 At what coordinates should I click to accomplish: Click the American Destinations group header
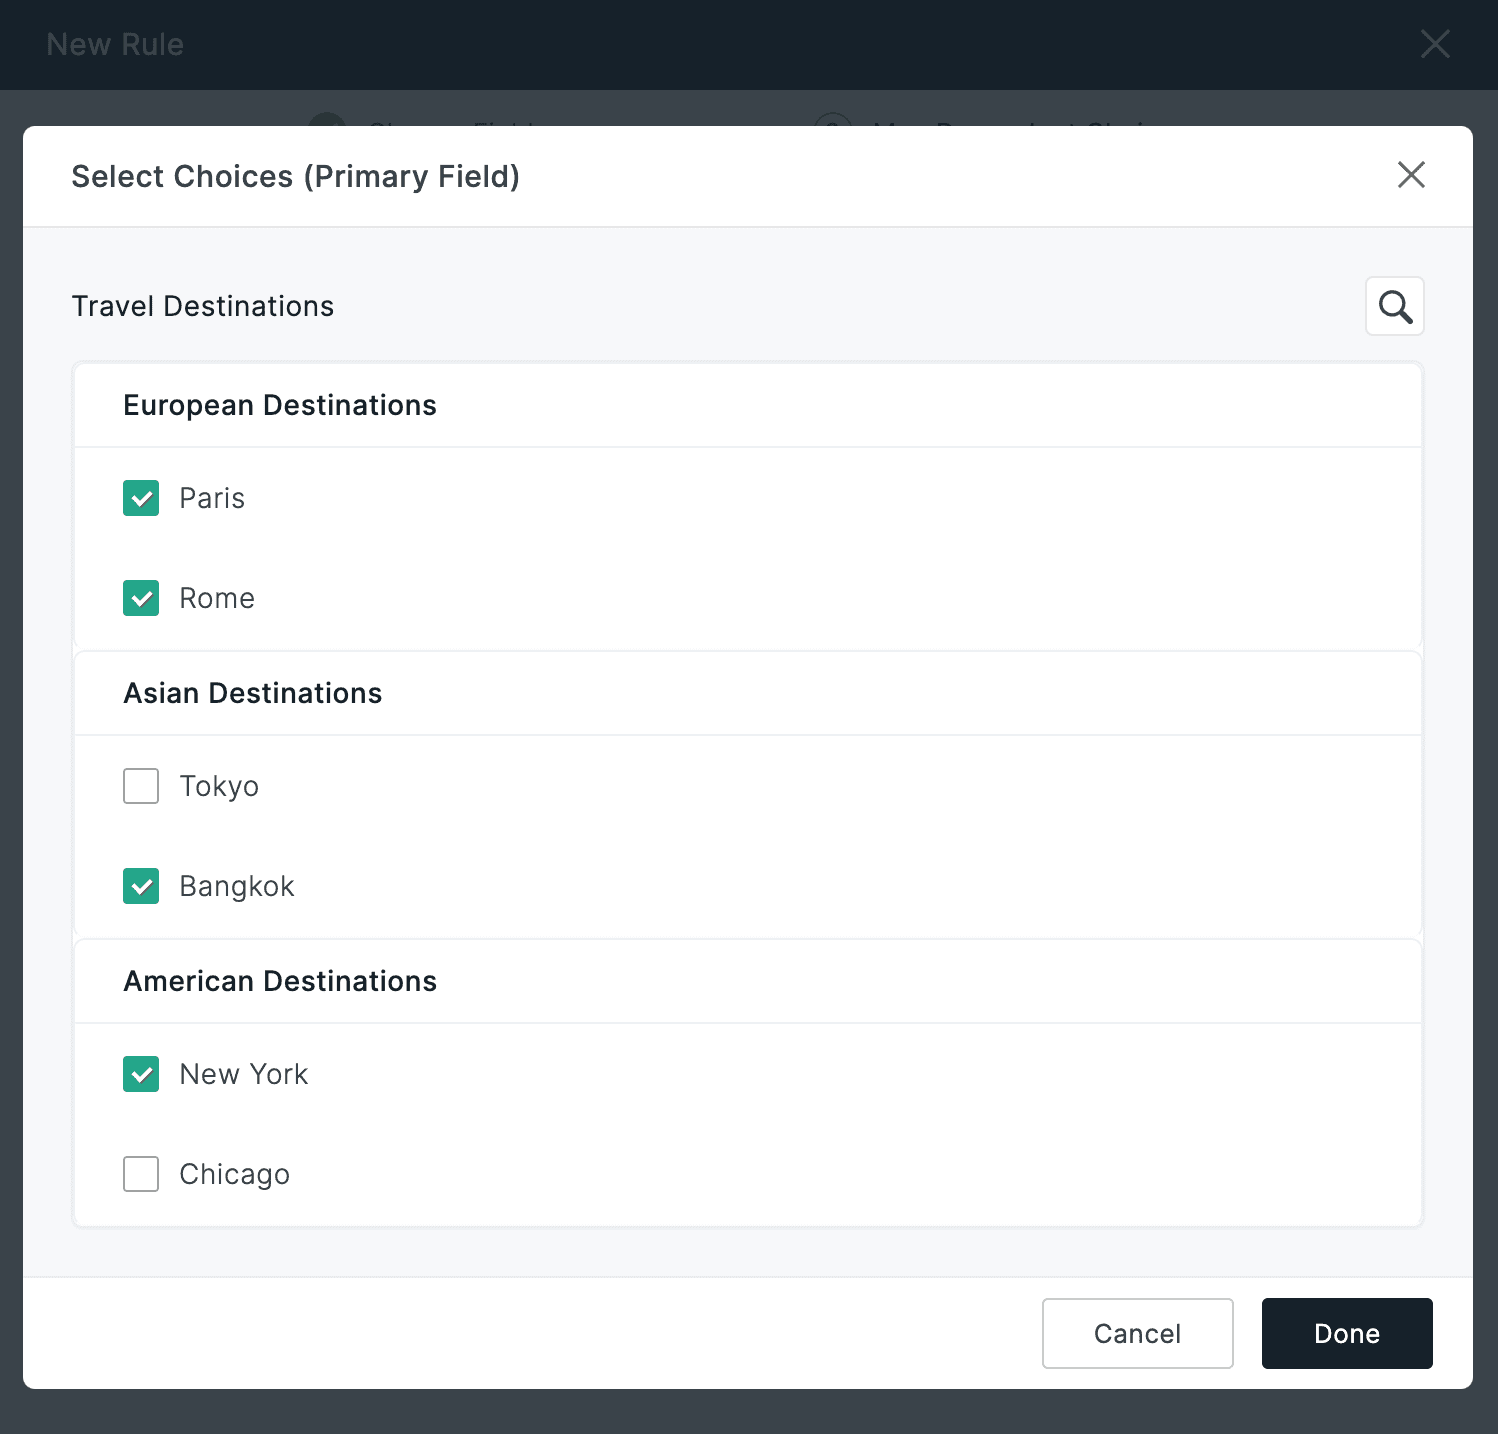280,981
